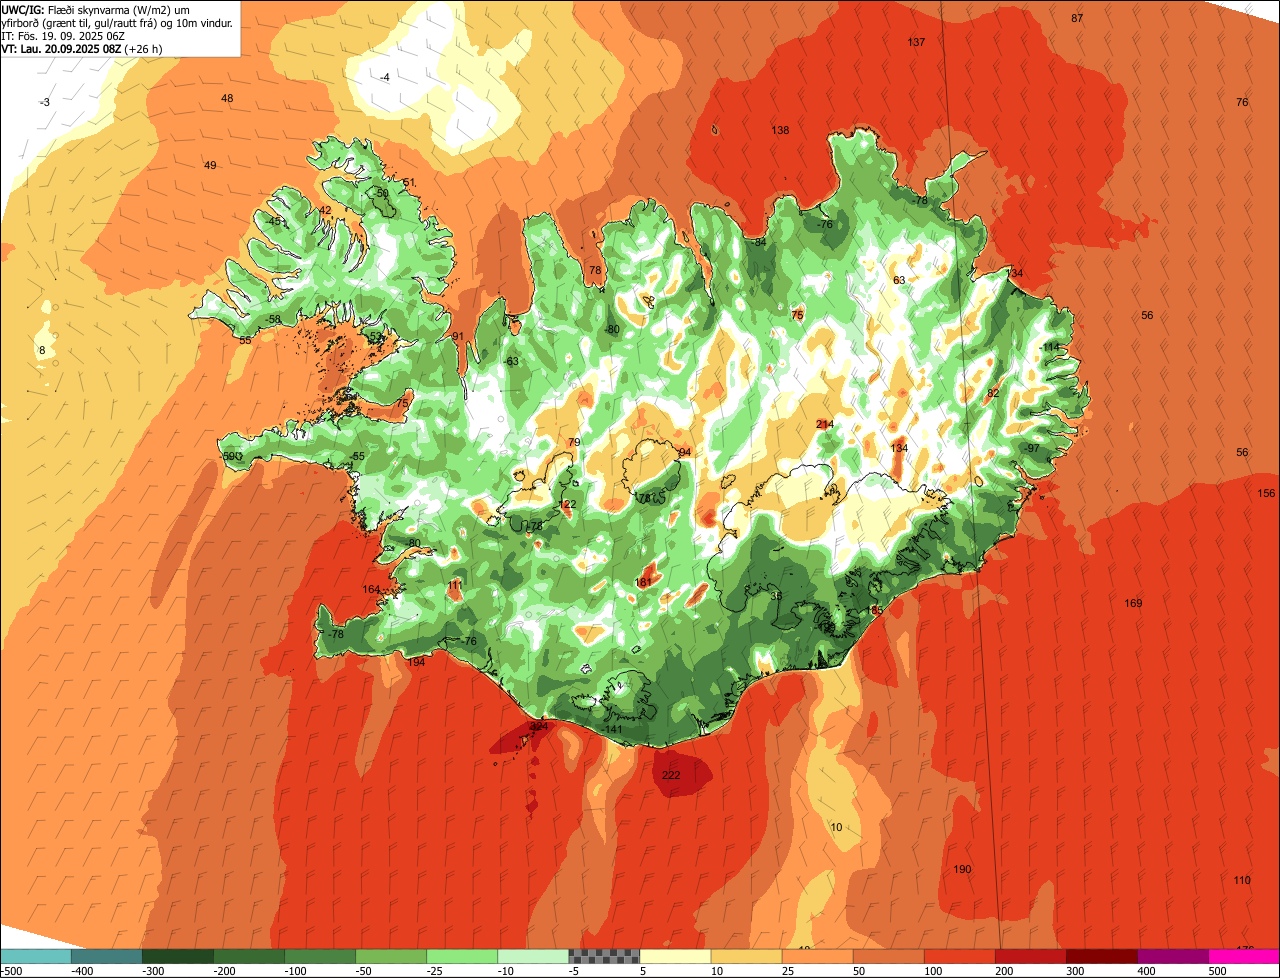Screen dimensions: 1280x978
Task: Click the -400 to -300 teal legend band
Action: point(106,956)
